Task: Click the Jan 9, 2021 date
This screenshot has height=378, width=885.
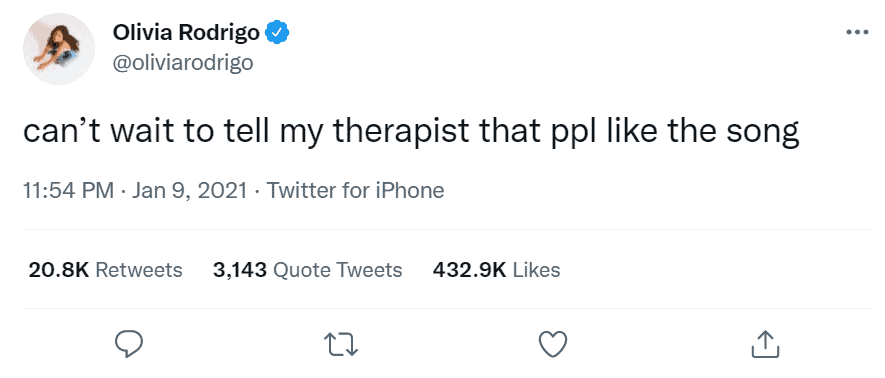Action: point(190,191)
